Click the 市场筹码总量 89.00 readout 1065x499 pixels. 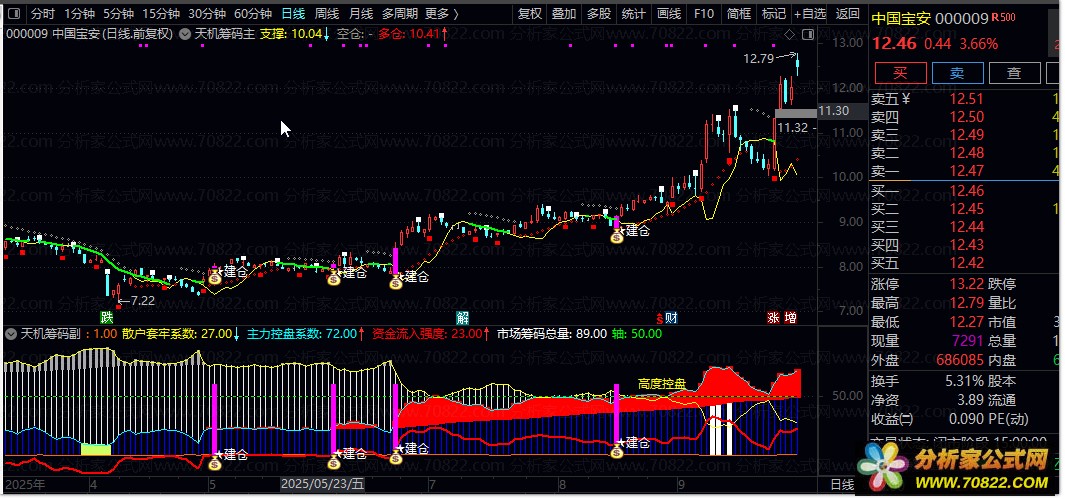tap(552, 333)
